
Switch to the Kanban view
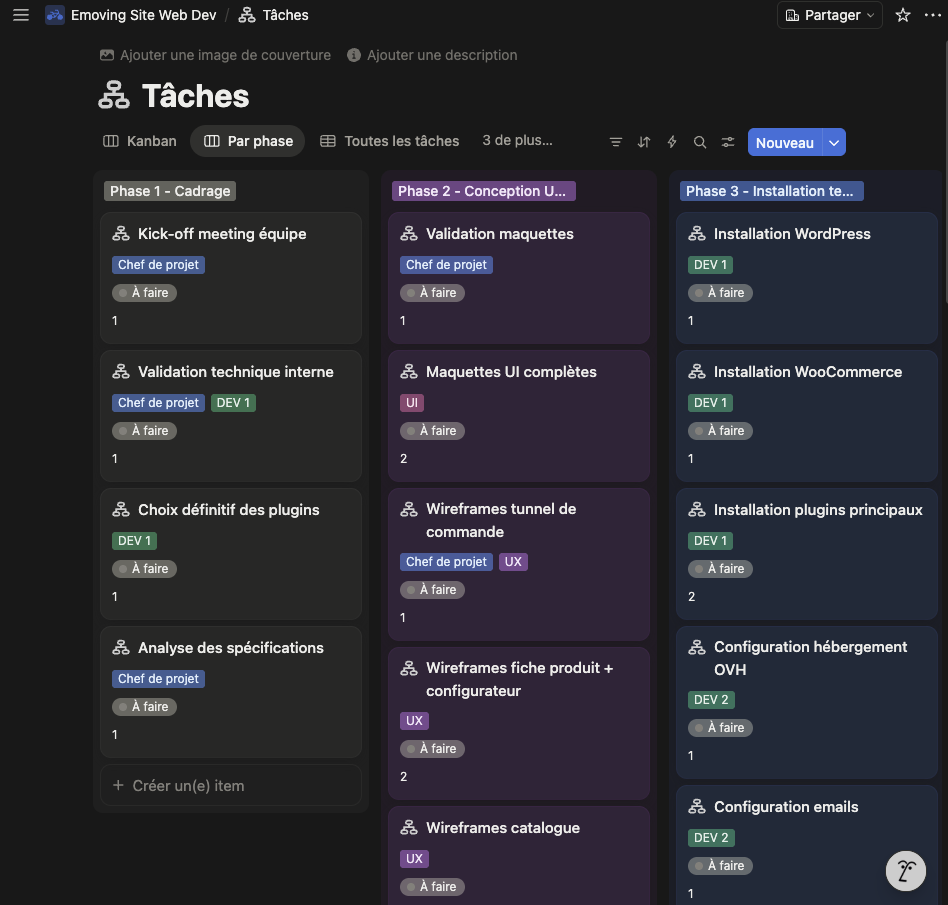pos(139,140)
